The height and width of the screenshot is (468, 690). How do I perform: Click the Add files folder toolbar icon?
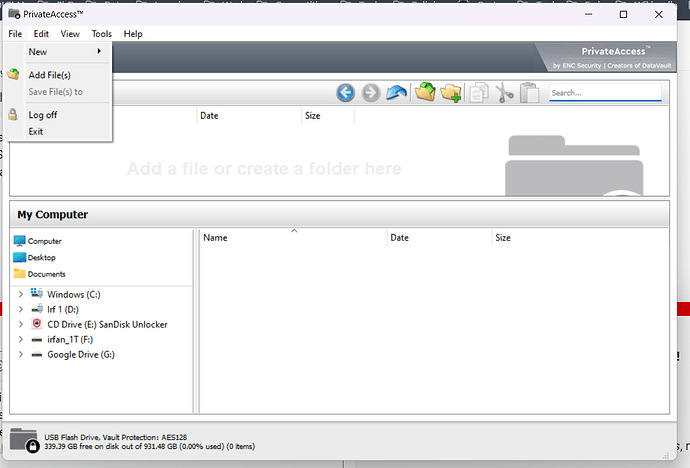[425, 92]
